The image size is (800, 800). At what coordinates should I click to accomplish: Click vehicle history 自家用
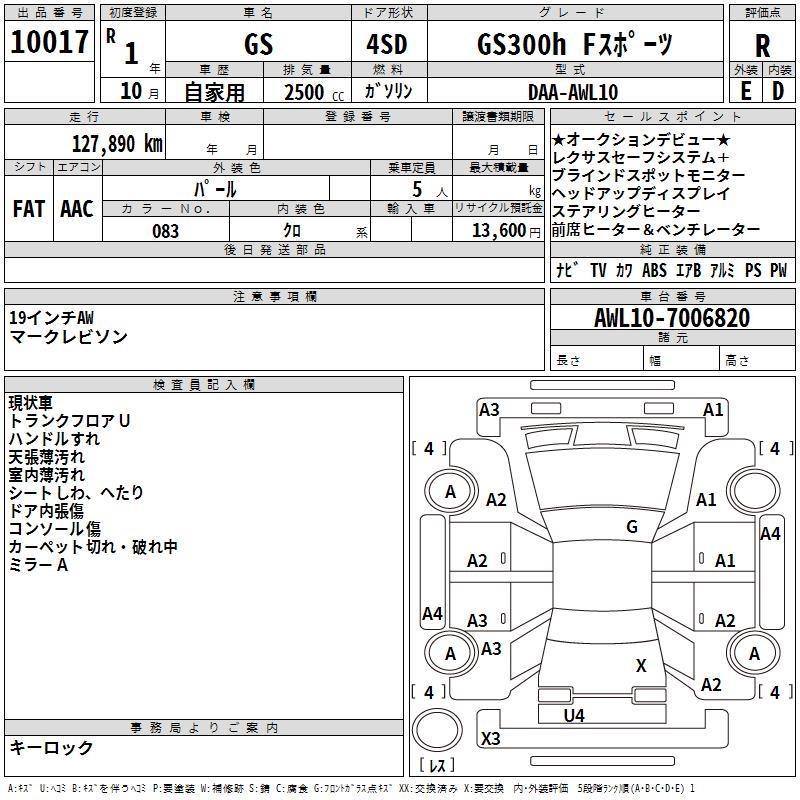point(214,92)
